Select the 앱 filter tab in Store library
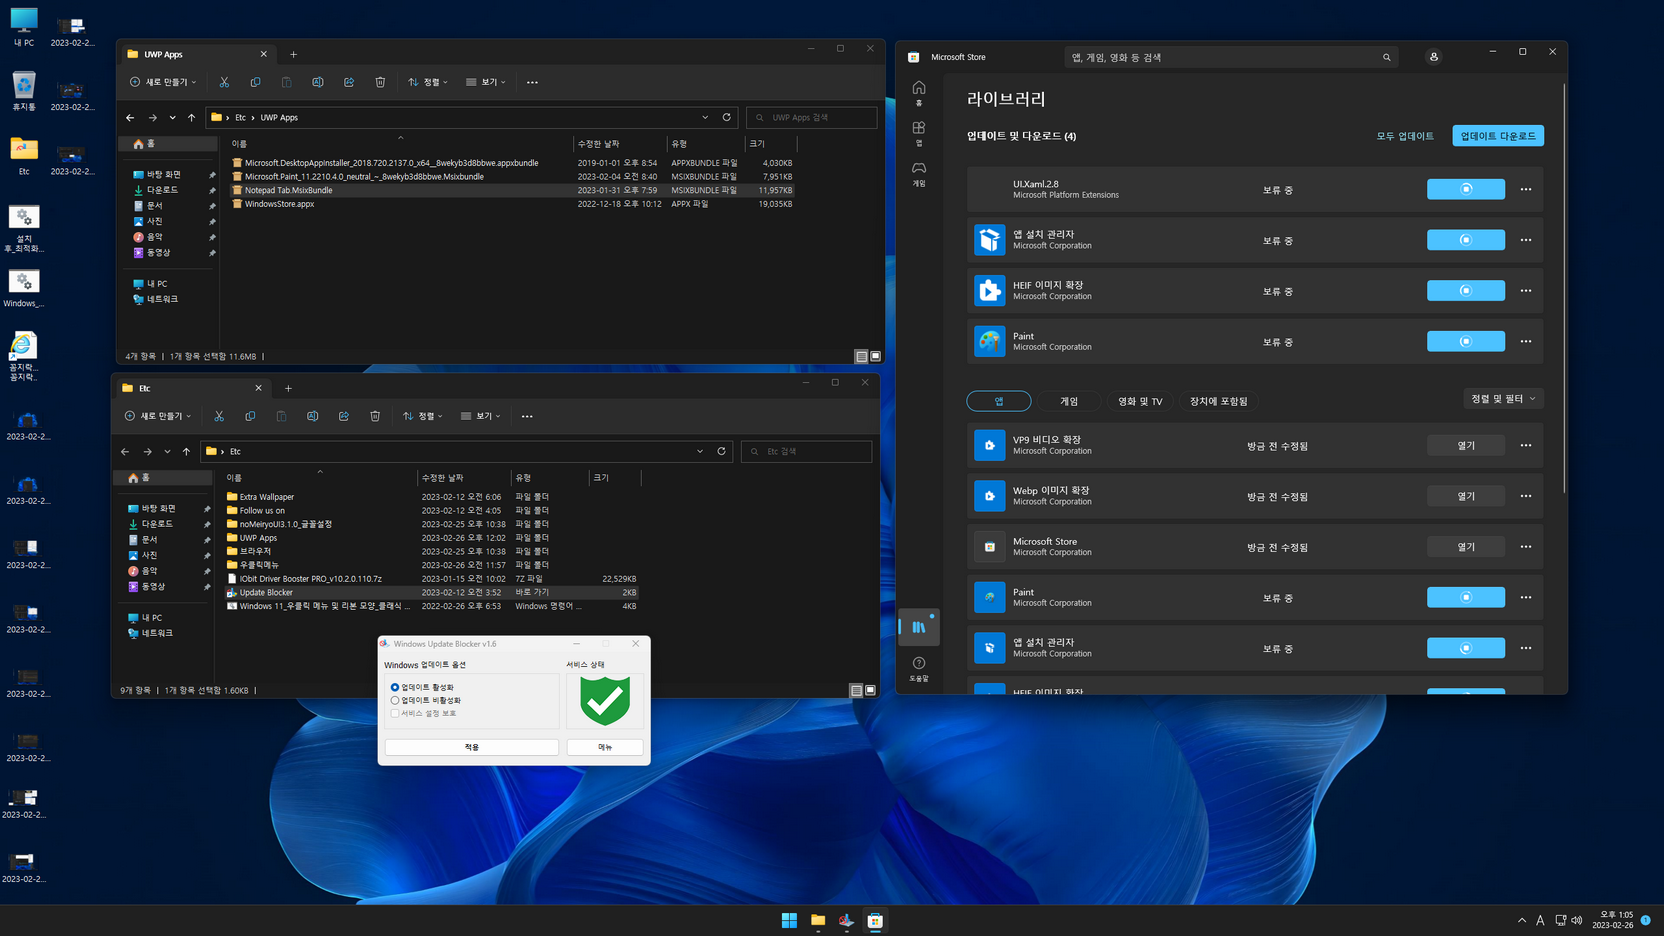 click(x=999, y=401)
